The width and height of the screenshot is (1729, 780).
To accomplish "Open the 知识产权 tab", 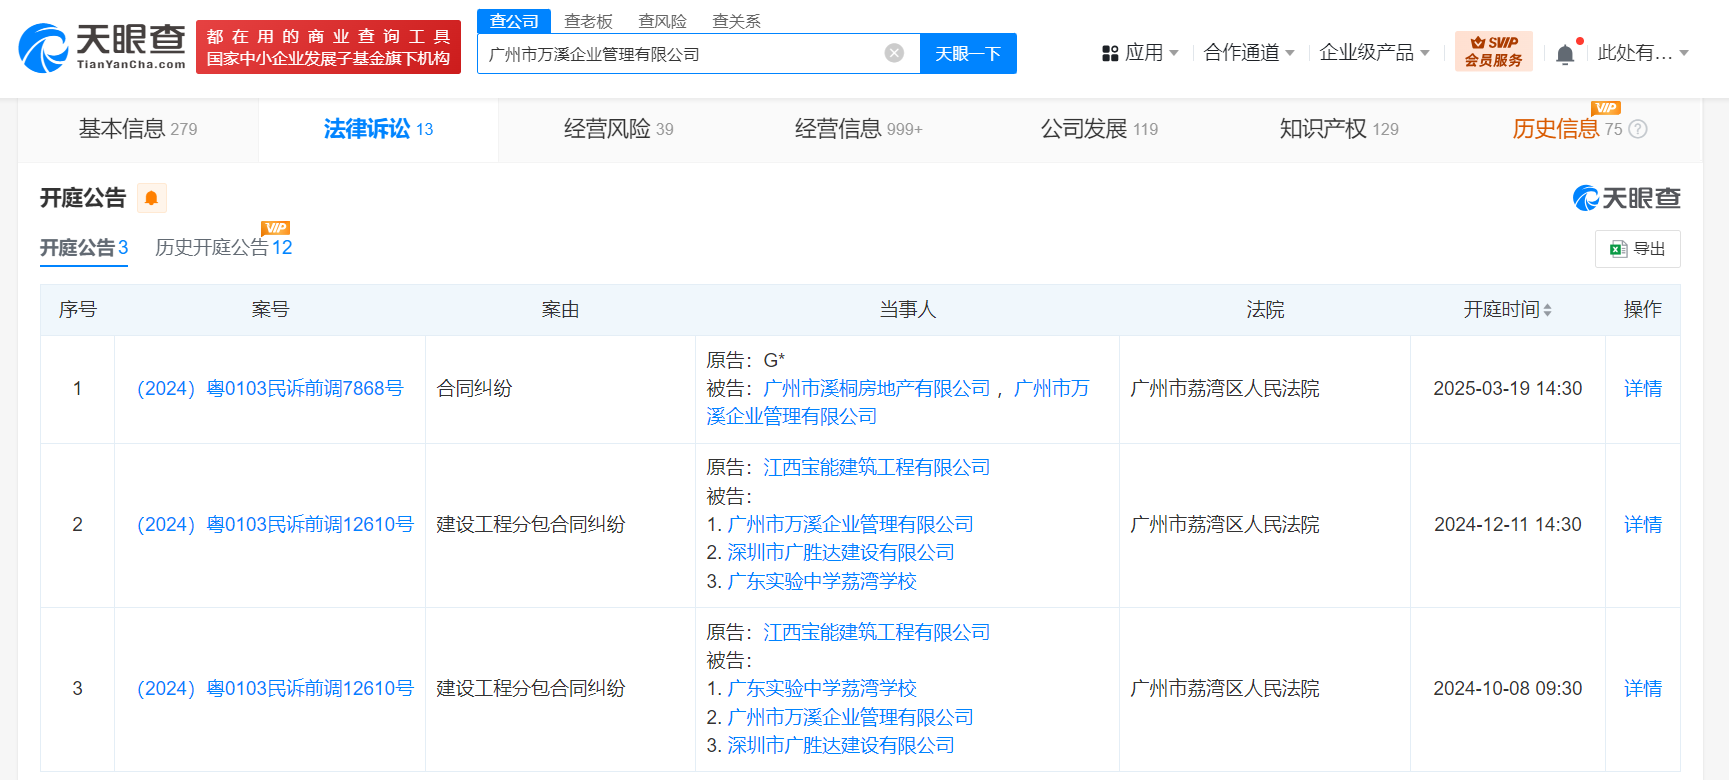I will pos(1339,129).
